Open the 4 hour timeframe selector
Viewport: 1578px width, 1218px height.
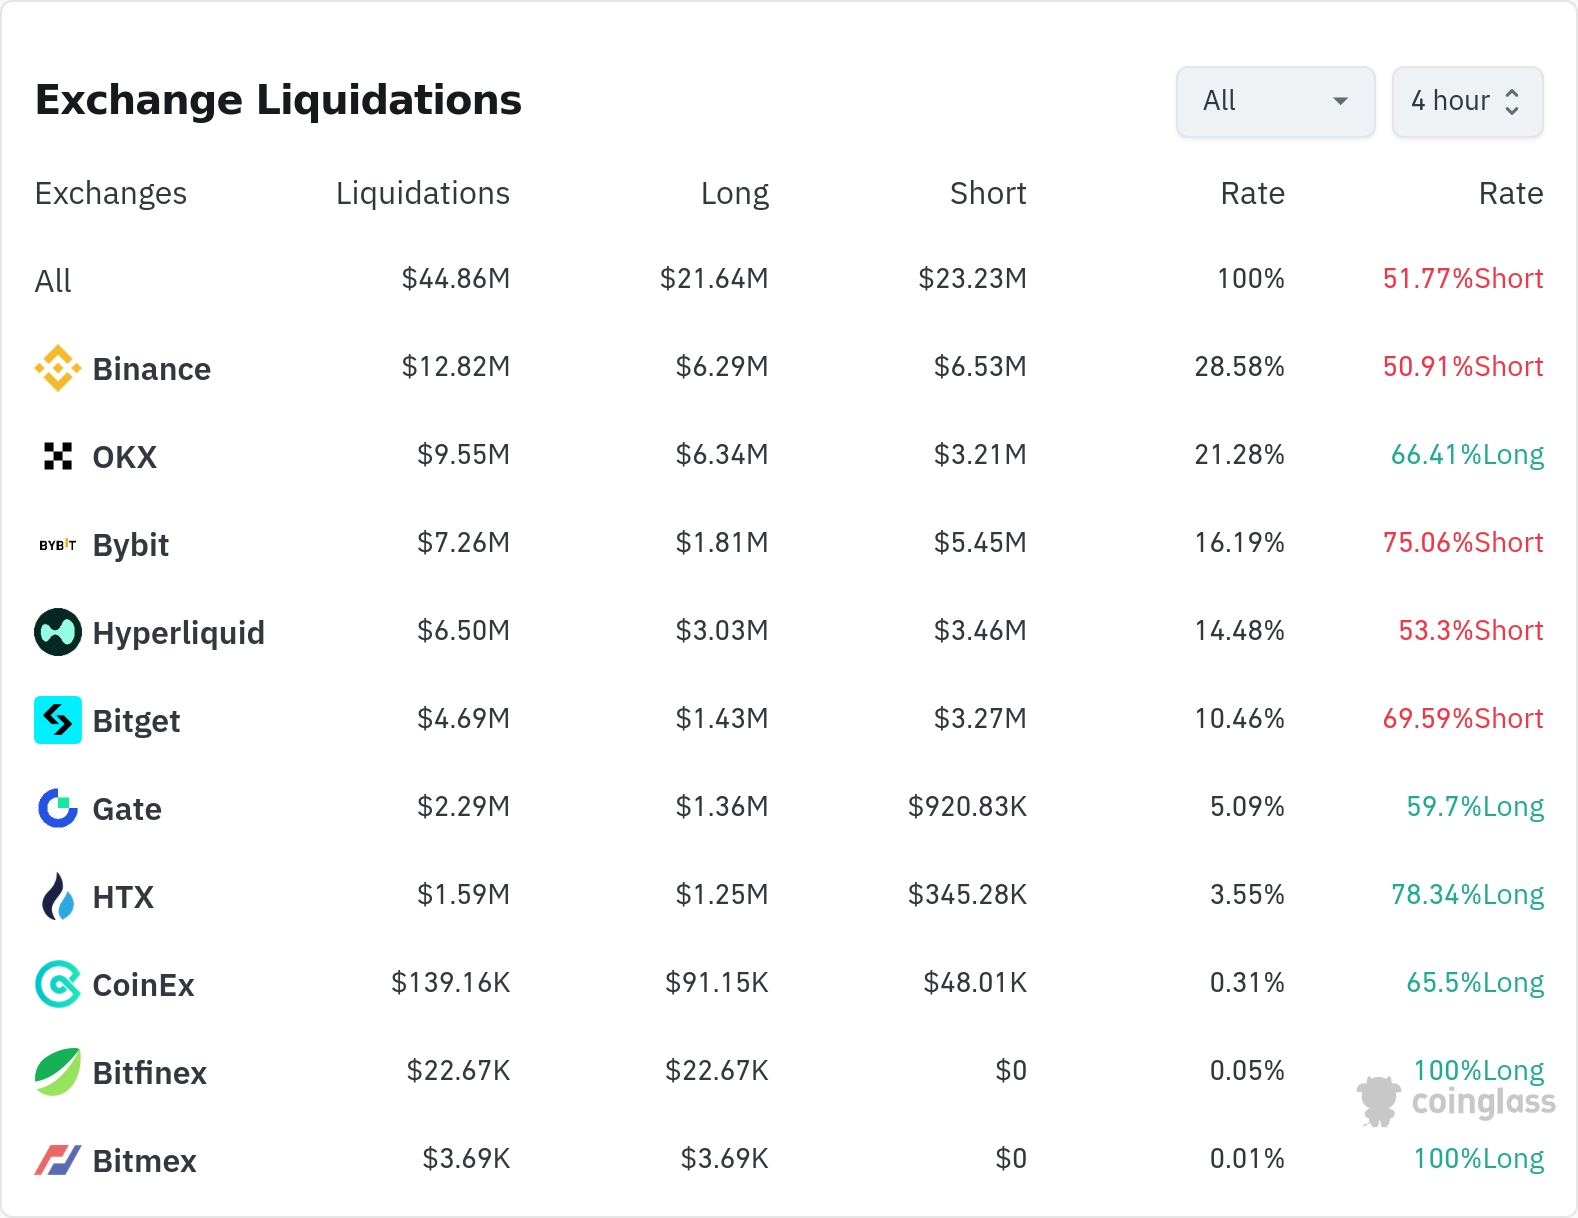[1451, 101]
